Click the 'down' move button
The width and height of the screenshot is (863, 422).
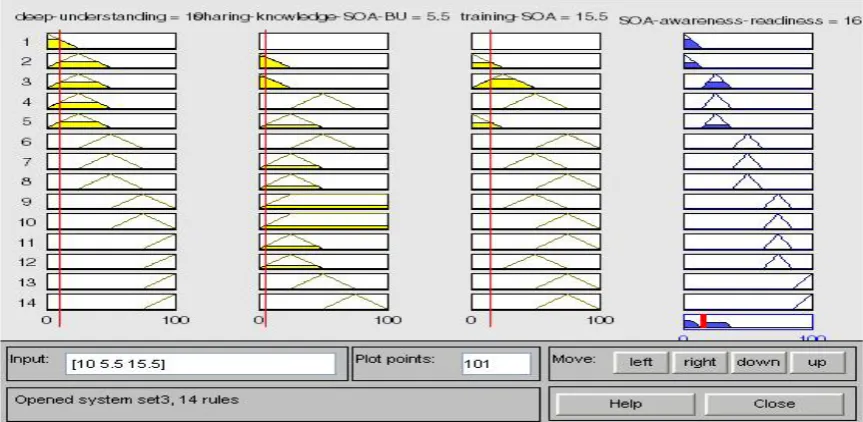coord(758,362)
